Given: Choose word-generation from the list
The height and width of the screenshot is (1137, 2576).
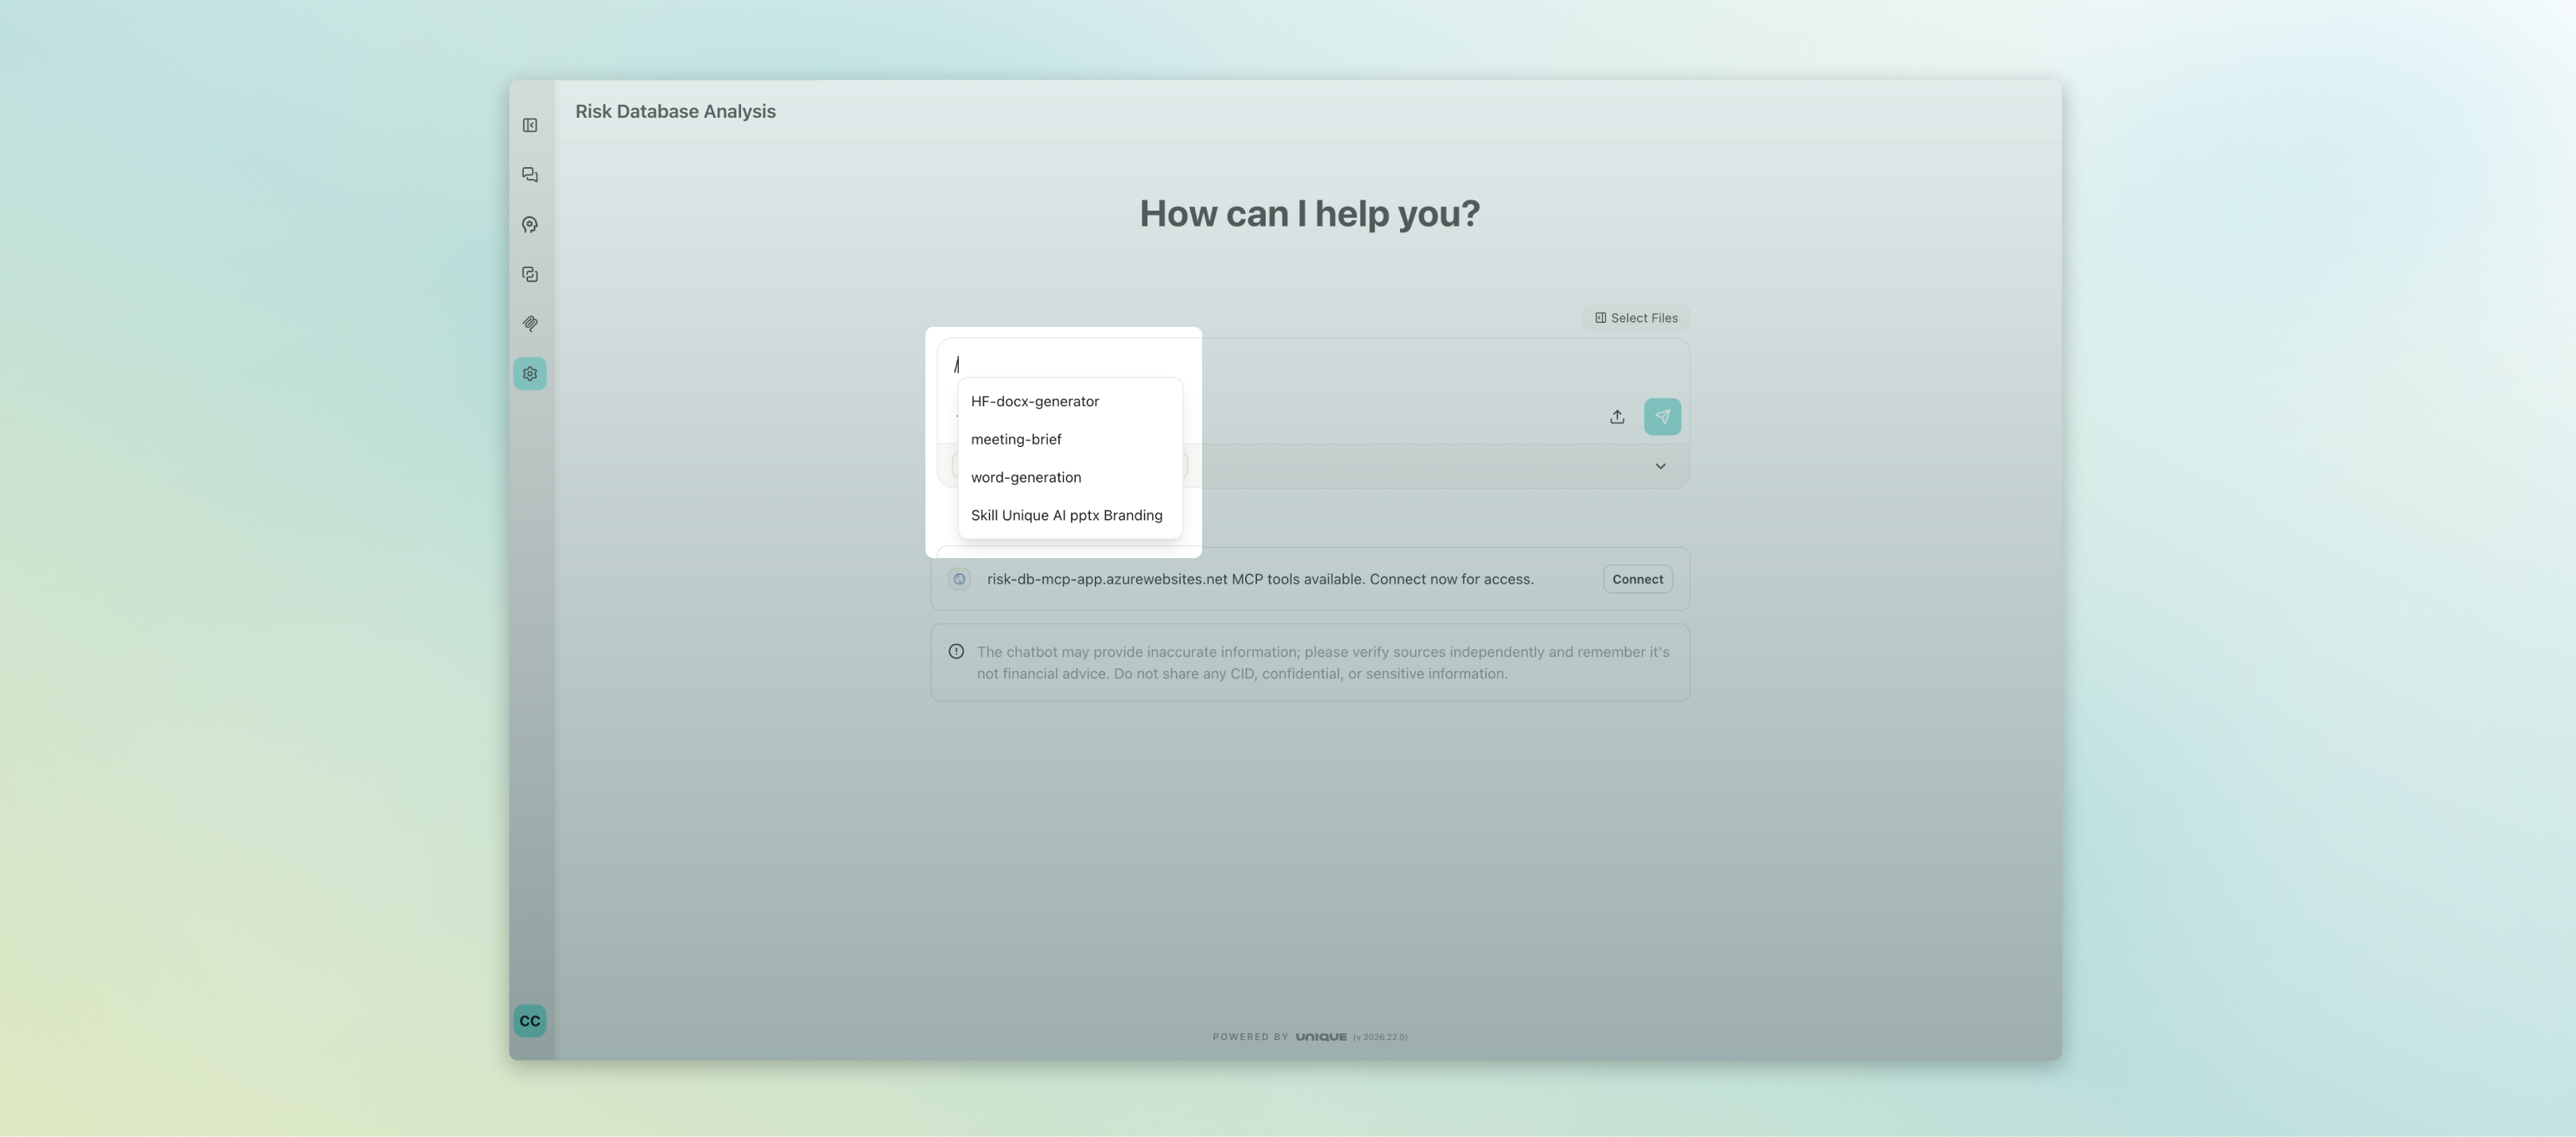Looking at the screenshot, I should [1070, 477].
